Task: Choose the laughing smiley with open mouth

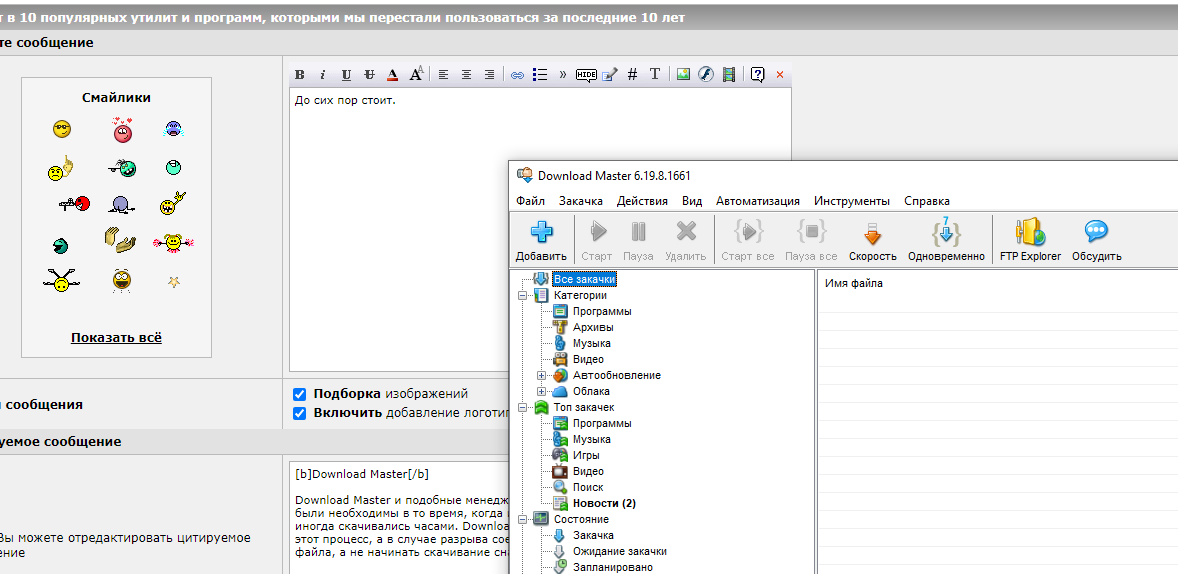Action: (122, 280)
